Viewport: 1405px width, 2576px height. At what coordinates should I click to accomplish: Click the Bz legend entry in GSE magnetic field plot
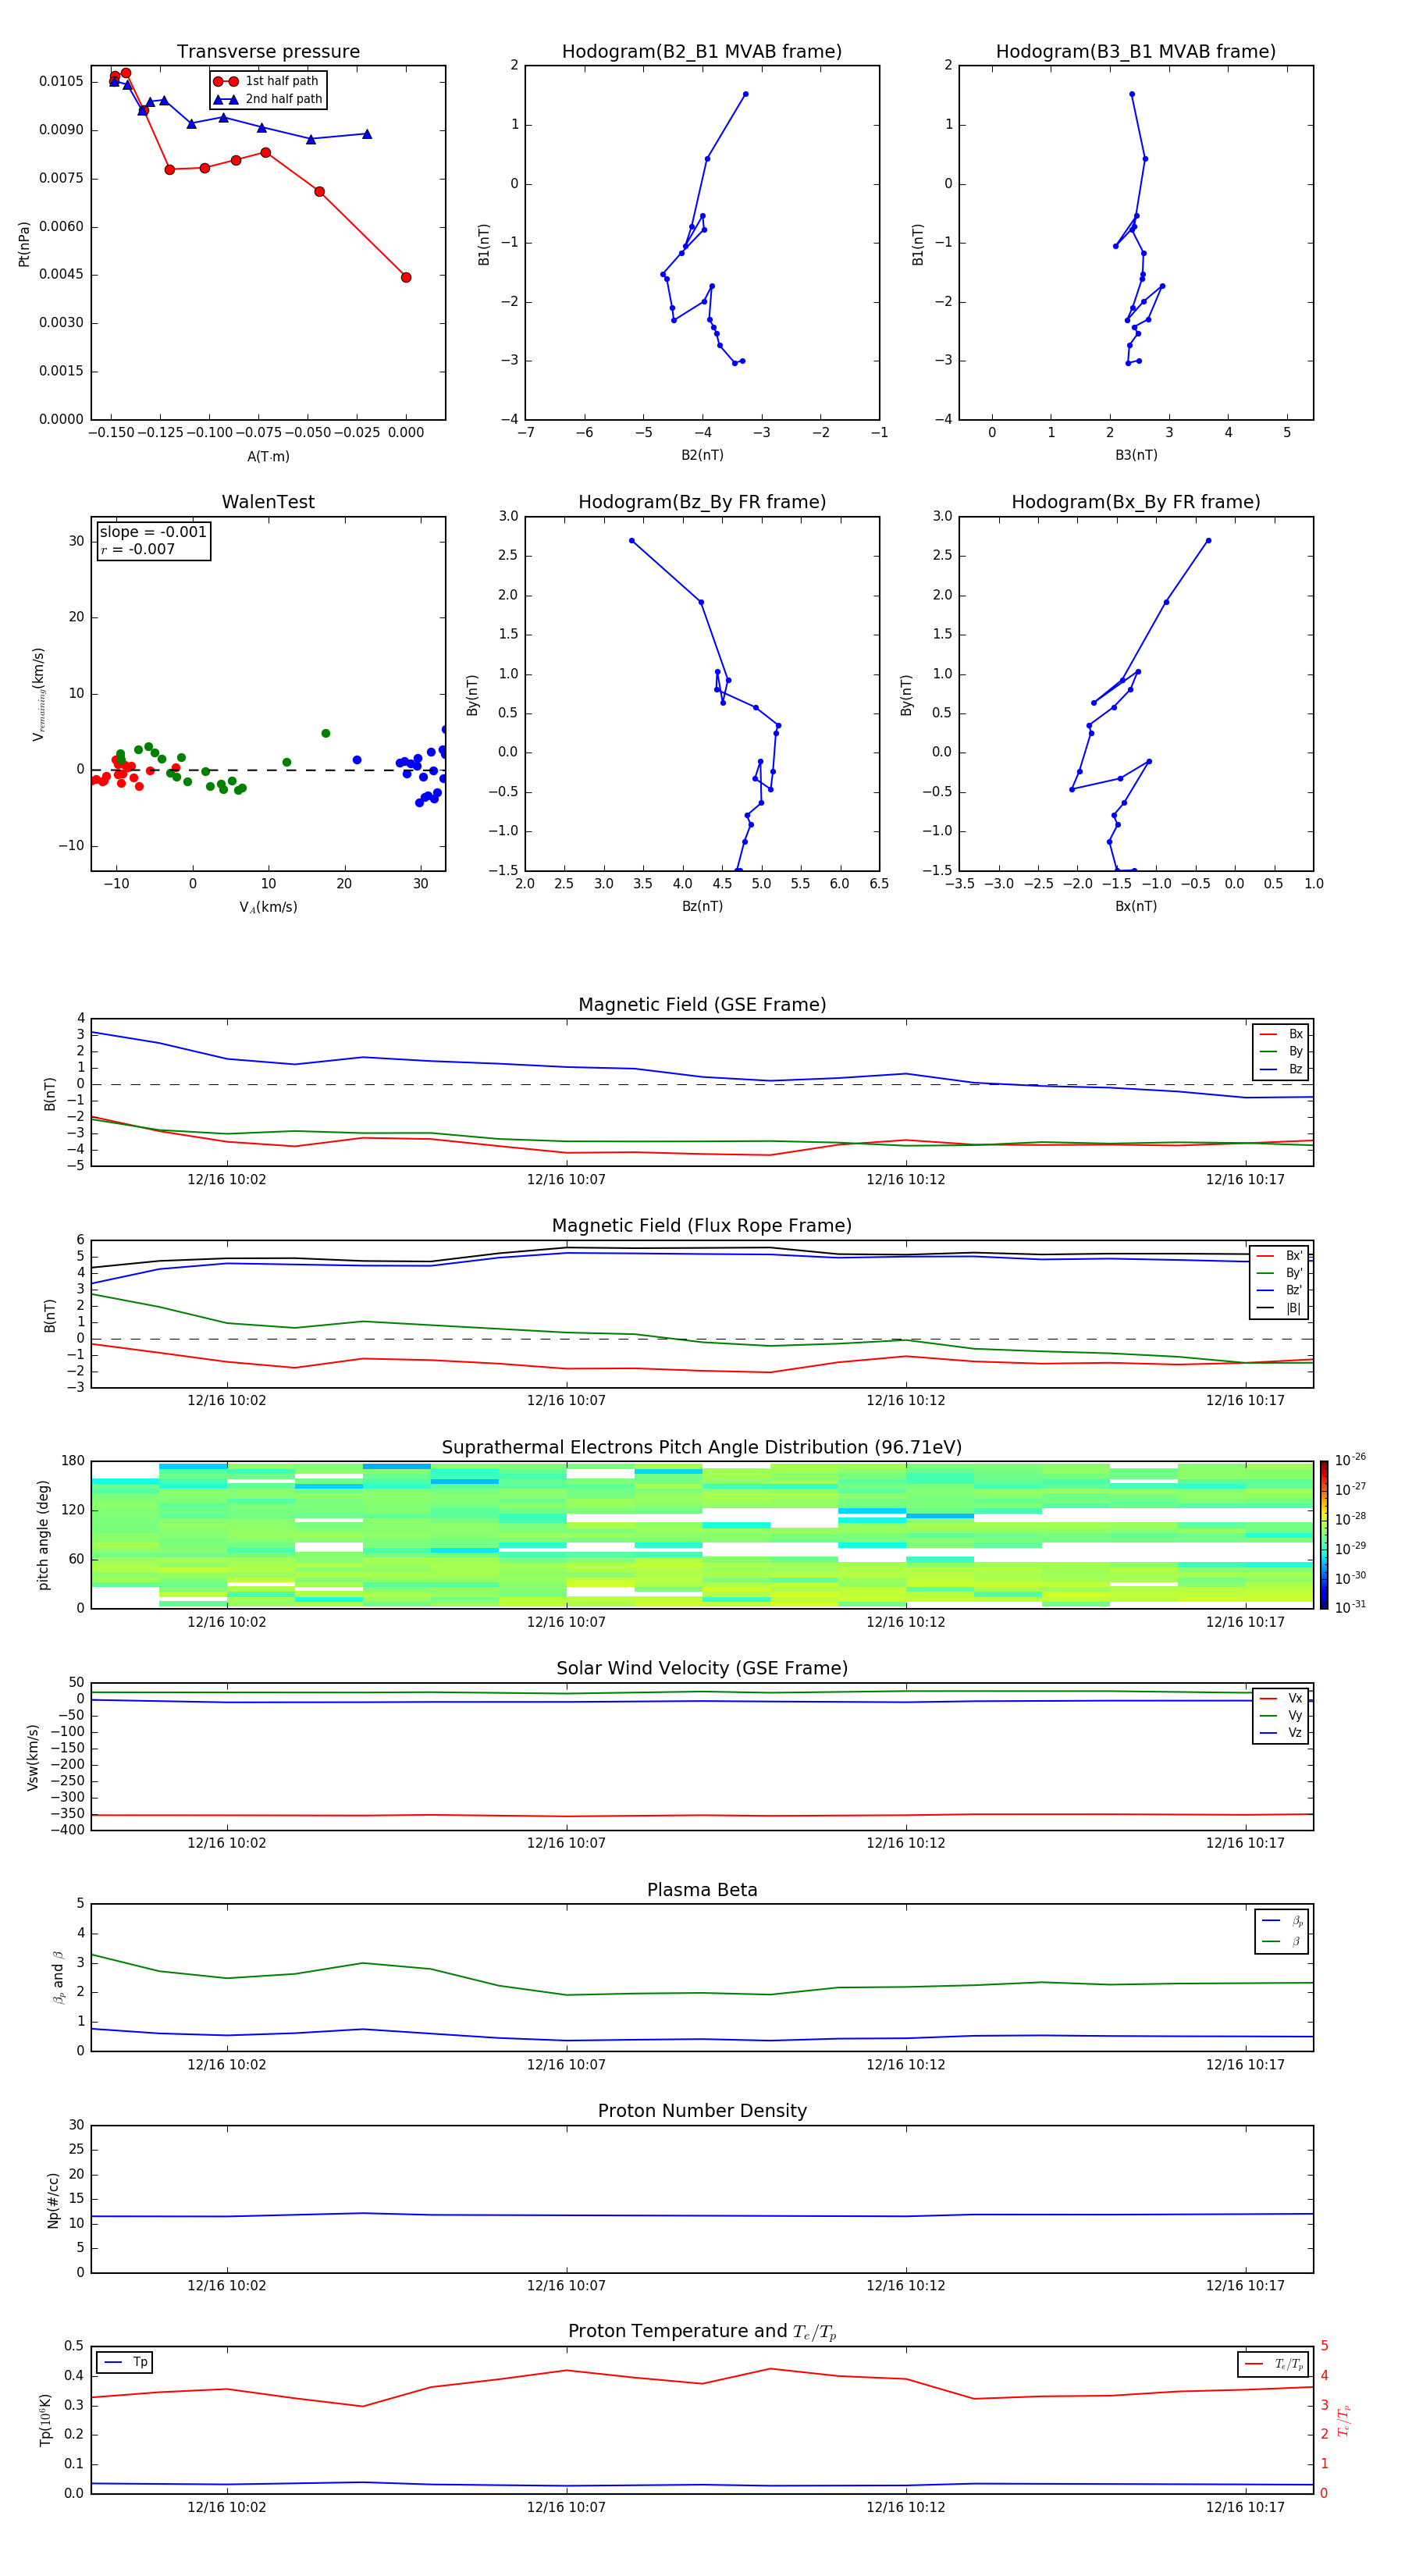(x=1281, y=1069)
